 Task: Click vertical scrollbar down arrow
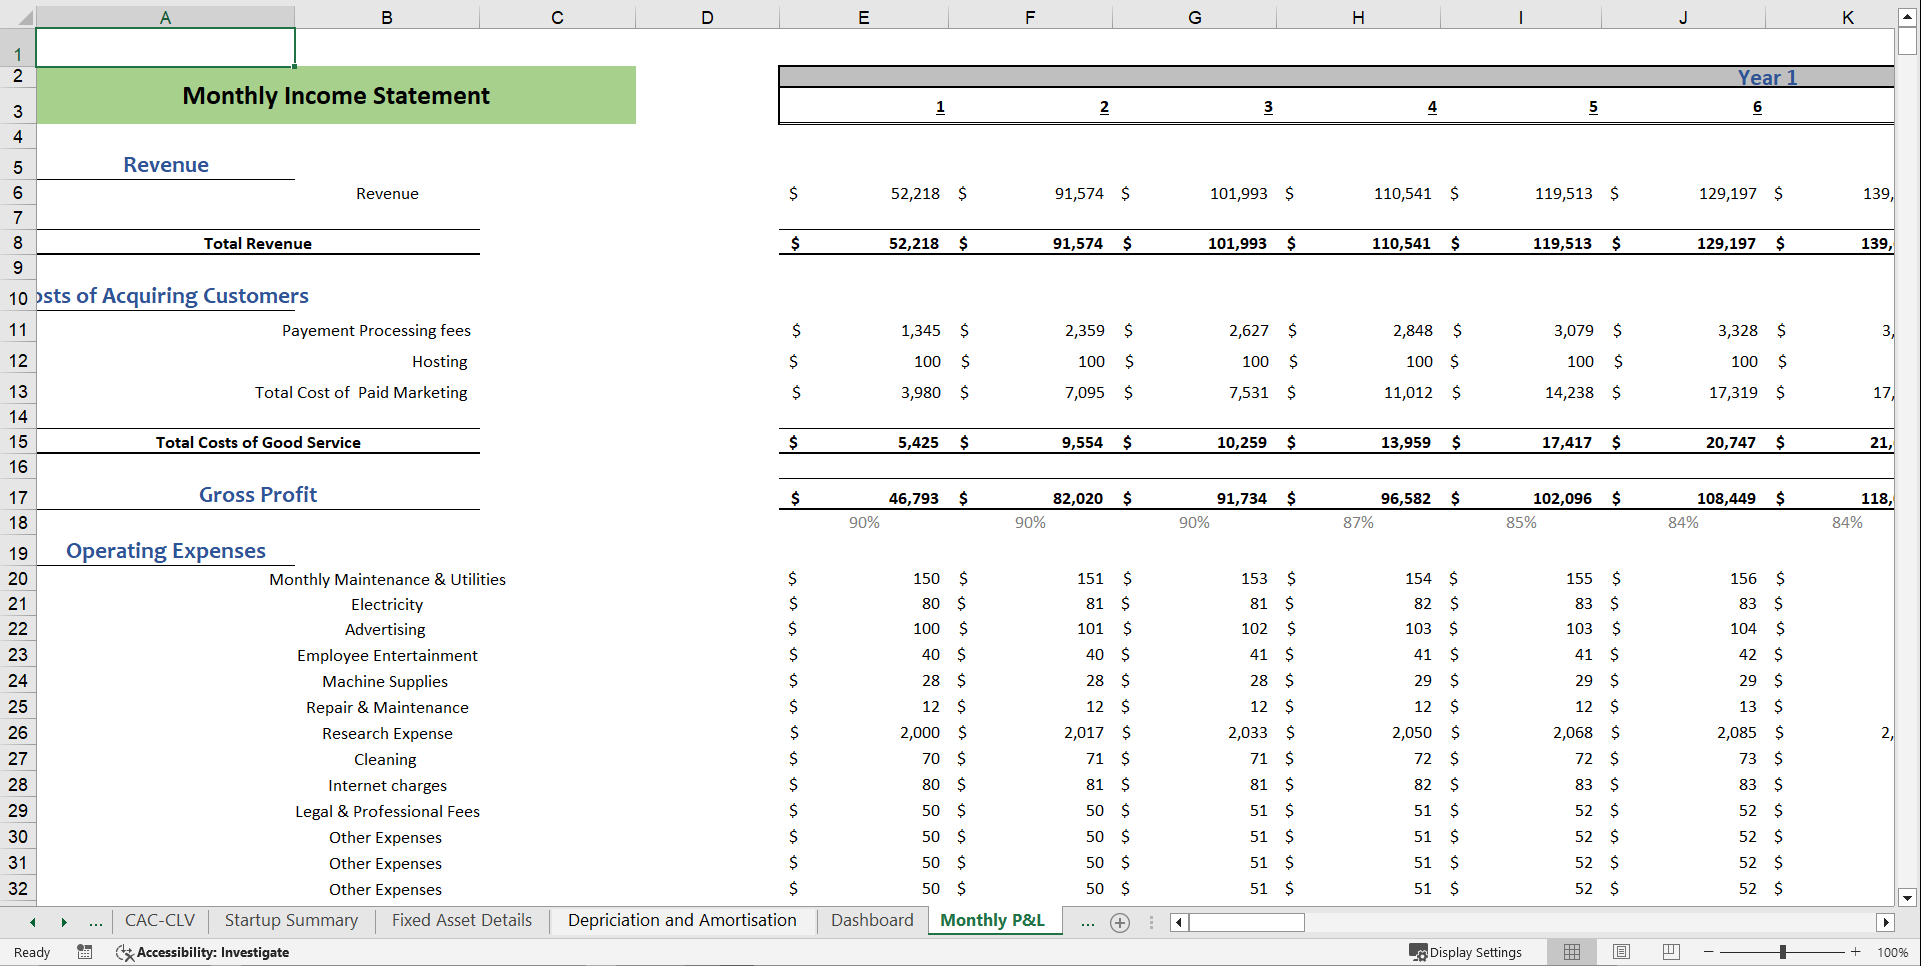coord(1907,898)
